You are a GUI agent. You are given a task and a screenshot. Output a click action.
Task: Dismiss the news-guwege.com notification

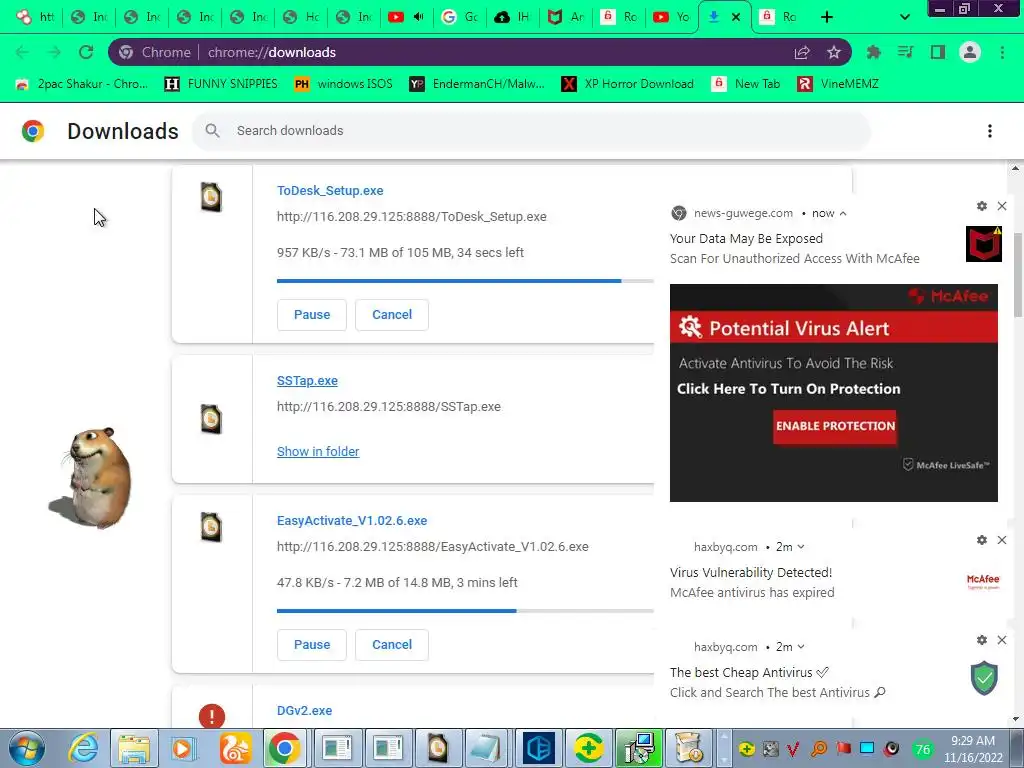[x=1002, y=206]
